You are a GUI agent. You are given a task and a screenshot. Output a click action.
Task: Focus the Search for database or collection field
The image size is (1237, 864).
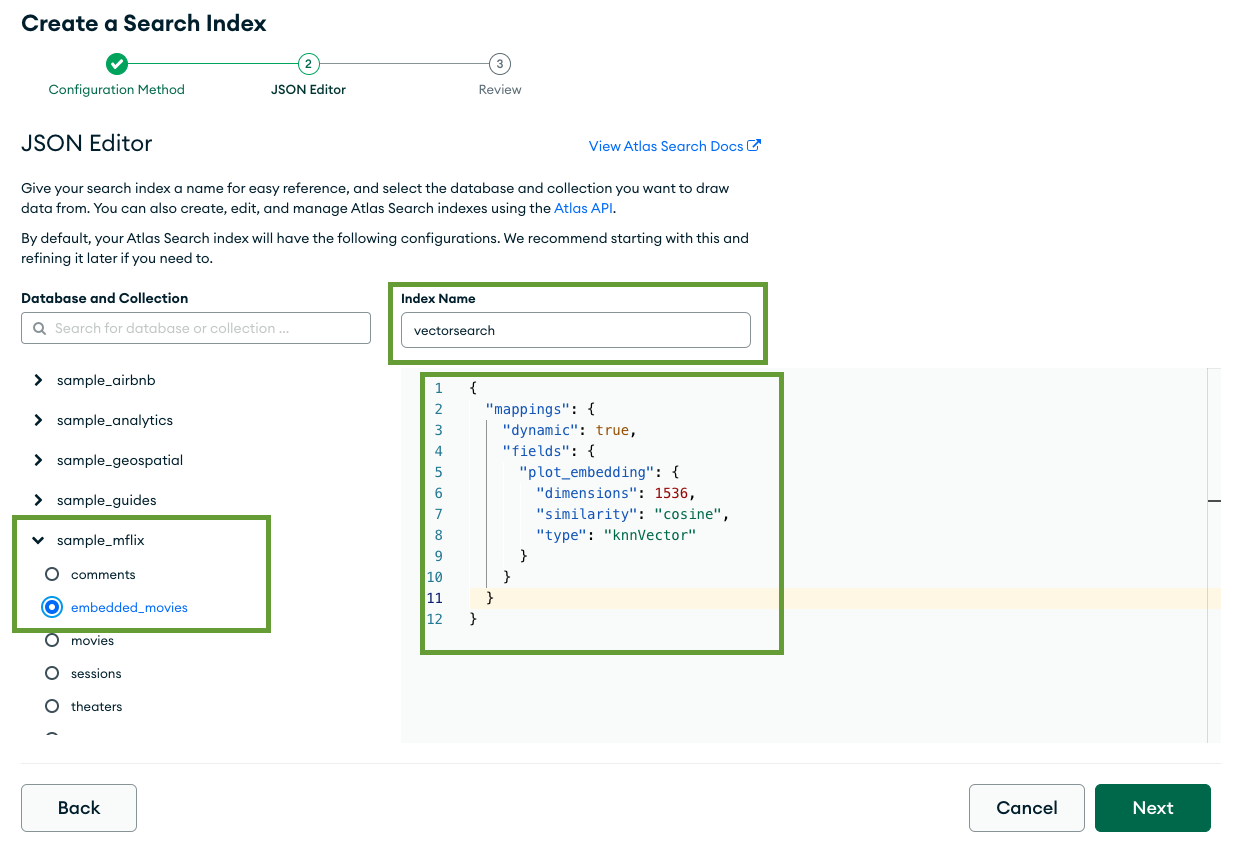point(196,328)
